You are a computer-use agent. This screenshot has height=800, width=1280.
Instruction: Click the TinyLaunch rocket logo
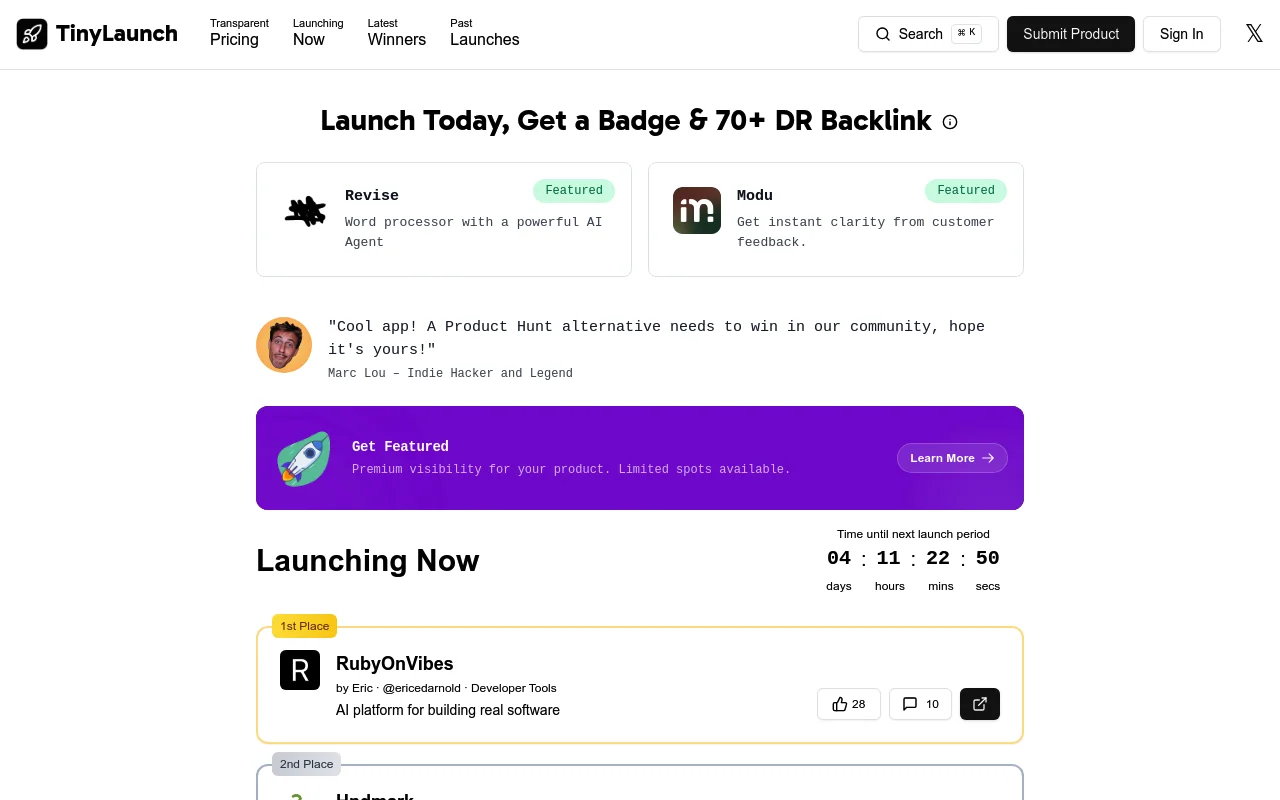click(32, 33)
